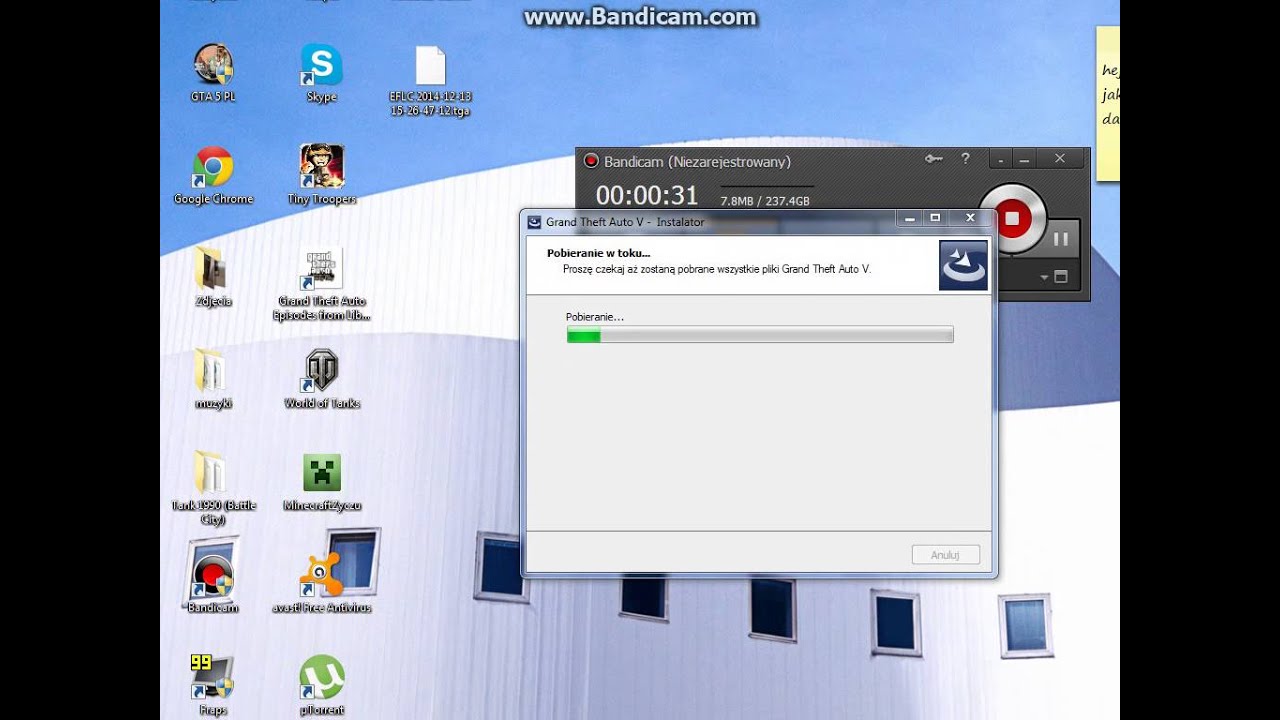The image size is (1280, 720).
Task: Select the Minecraft2yc.cu icon
Action: 321,481
